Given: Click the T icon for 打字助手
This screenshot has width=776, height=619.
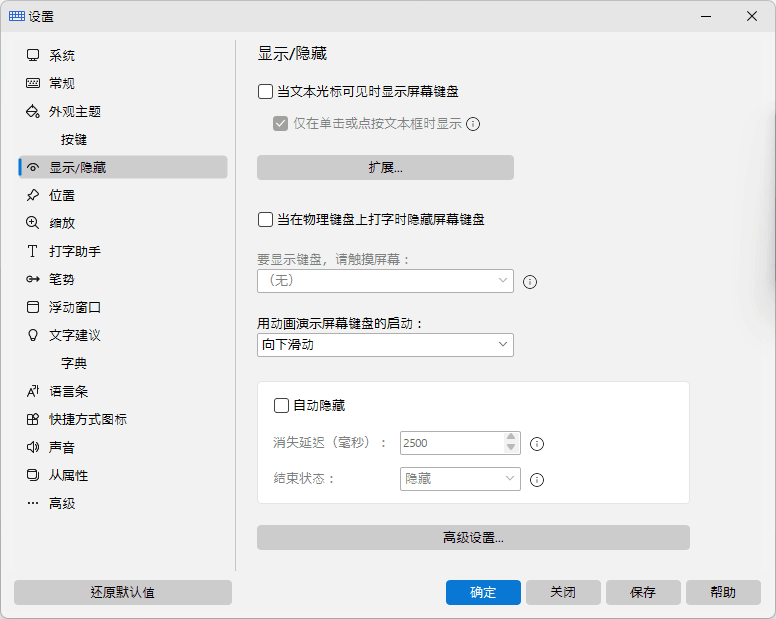Looking at the screenshot, I should (x=33, y=251).
